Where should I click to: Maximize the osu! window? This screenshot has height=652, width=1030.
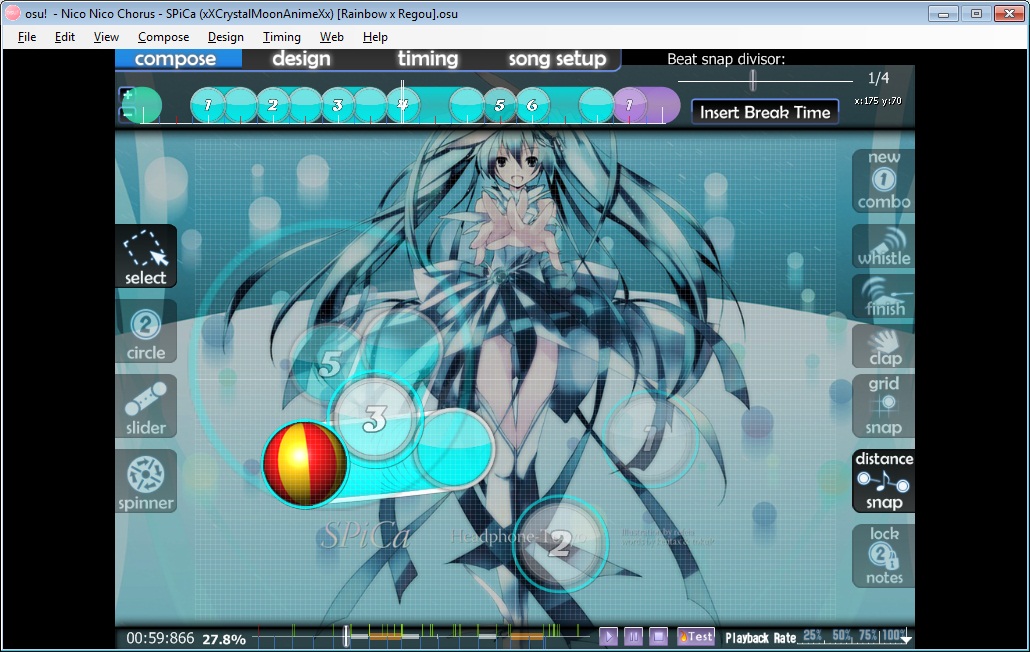tap(976, 13)
